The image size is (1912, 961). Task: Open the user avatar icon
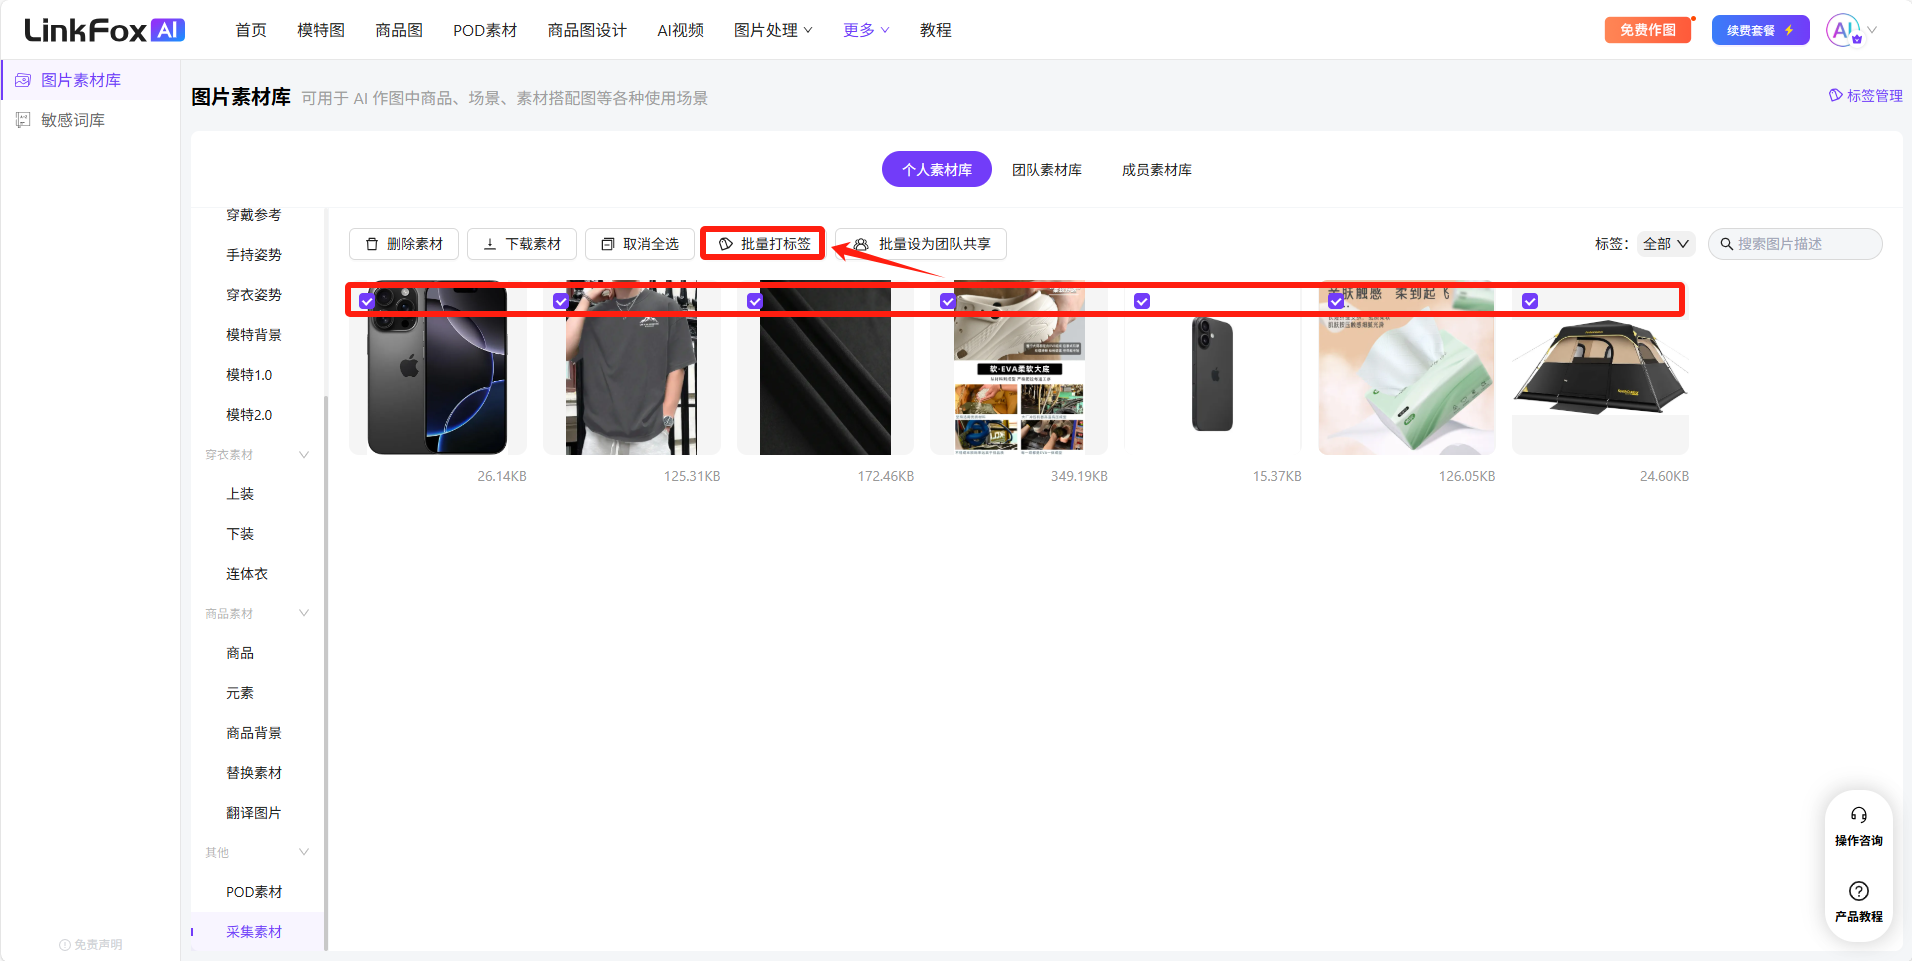click(x=1843, y=30)
